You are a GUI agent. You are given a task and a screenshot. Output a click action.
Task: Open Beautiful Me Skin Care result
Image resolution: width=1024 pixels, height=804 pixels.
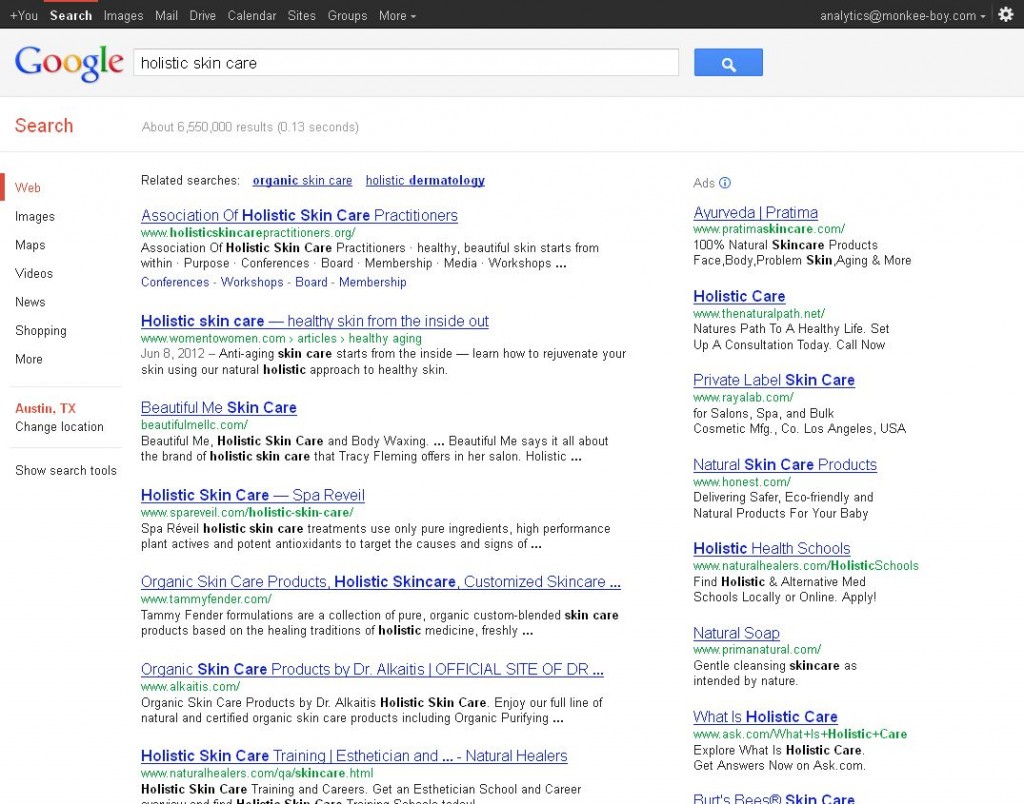[219, 408]
